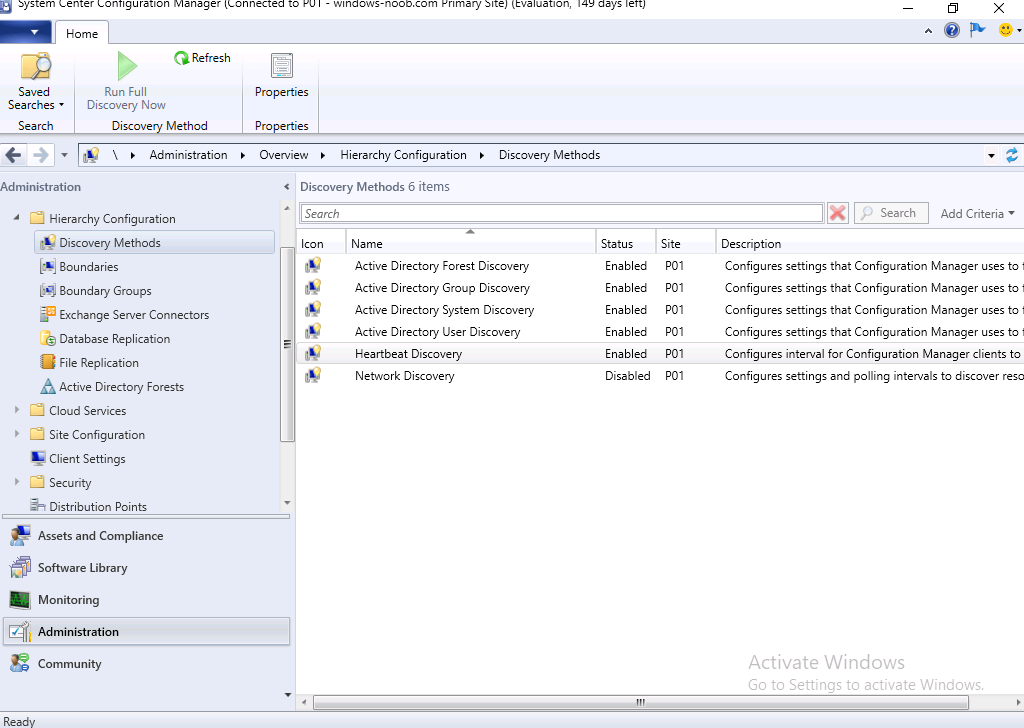The image size is (1024, 728).
Task: Click Hierarchy Configuration in the breadcrumb
Action: (403, 155)
